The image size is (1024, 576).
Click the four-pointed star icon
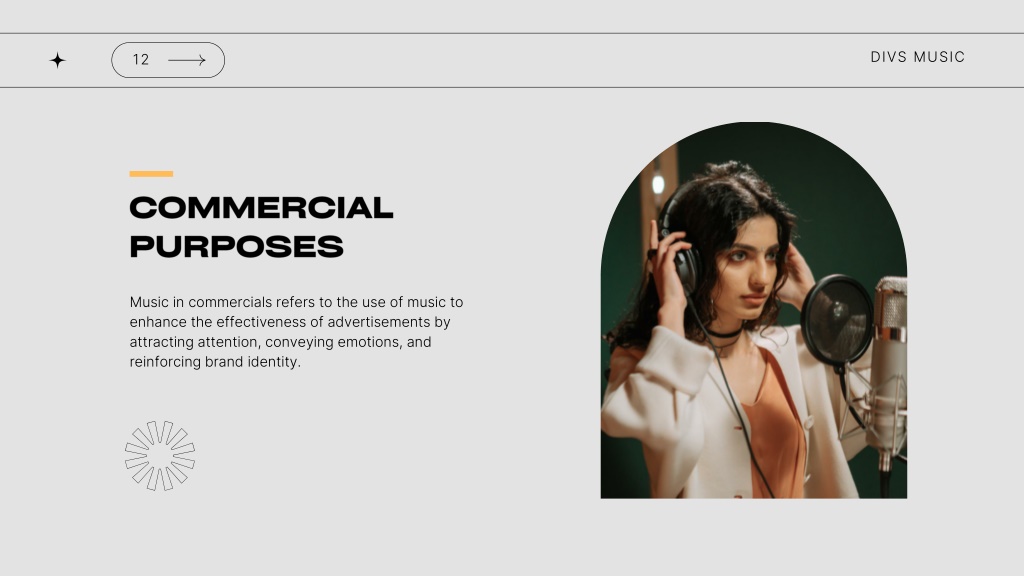(x=57, y=61)
